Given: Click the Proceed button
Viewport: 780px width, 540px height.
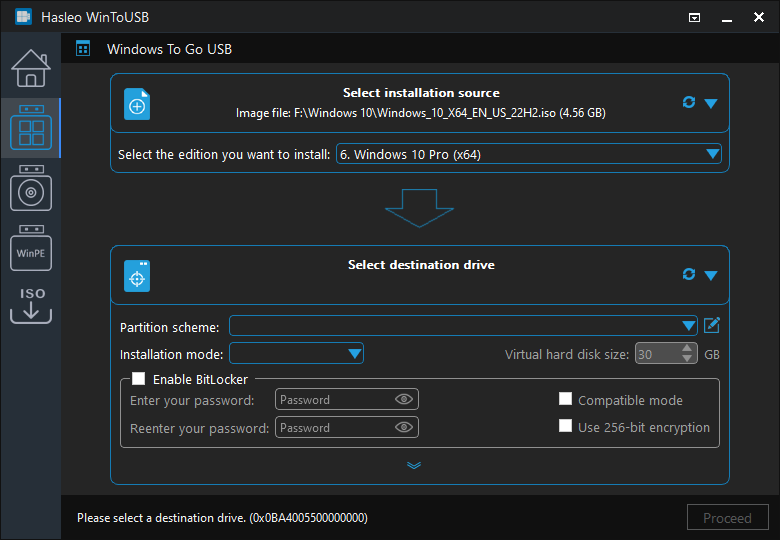Looking at the screenshot, I should [x=727, y=518].
